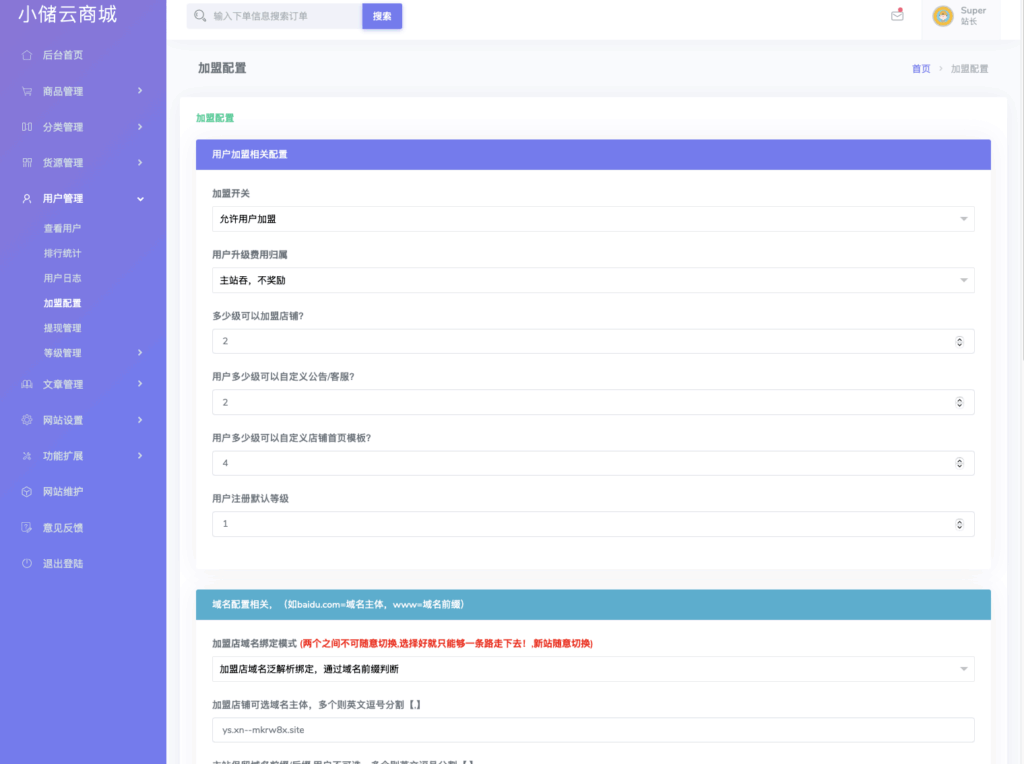Click the 网站设置 gear icon
Screen dimensions: 1024x764
coord(26,419)
